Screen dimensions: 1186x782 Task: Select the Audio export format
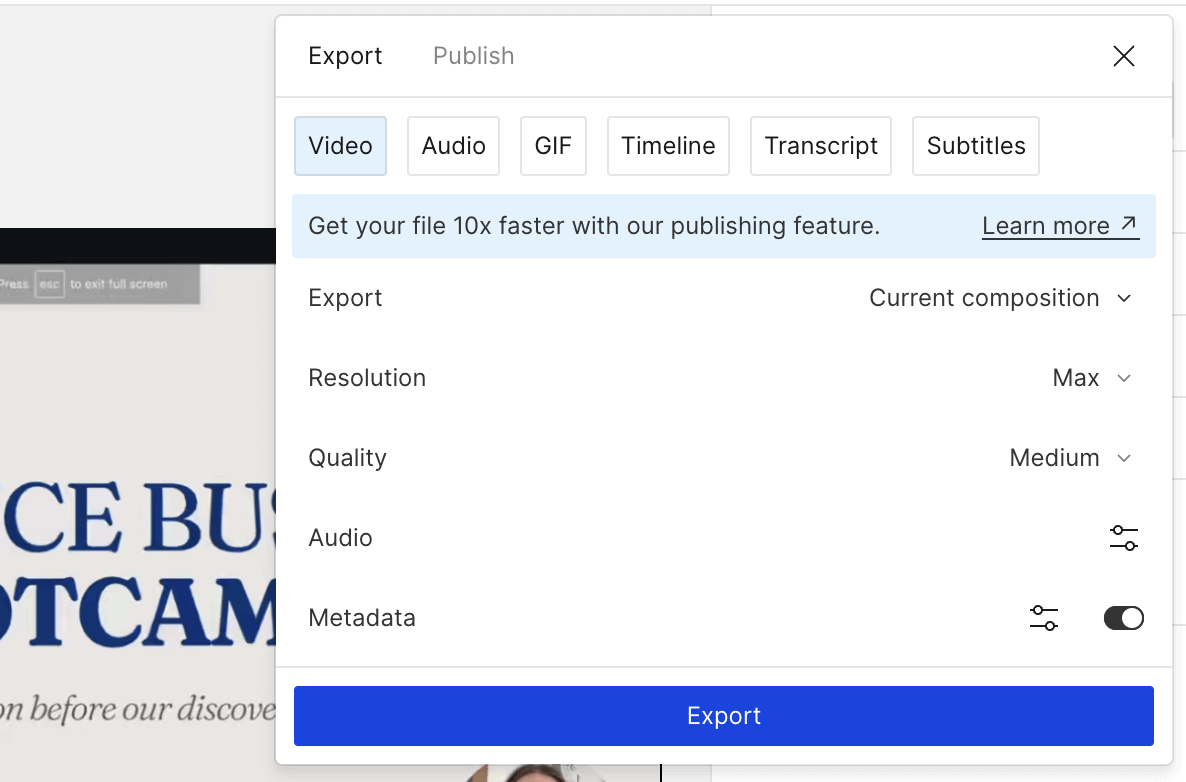click(453, 145)
